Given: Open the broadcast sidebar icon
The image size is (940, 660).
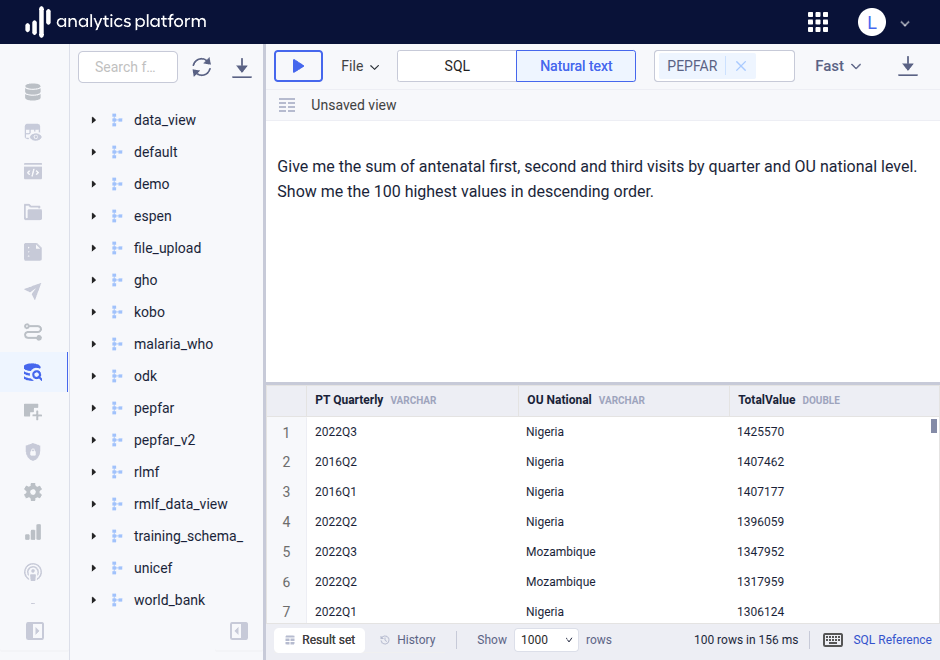Looking at the screenshot, I should click(x=33, y=572).
